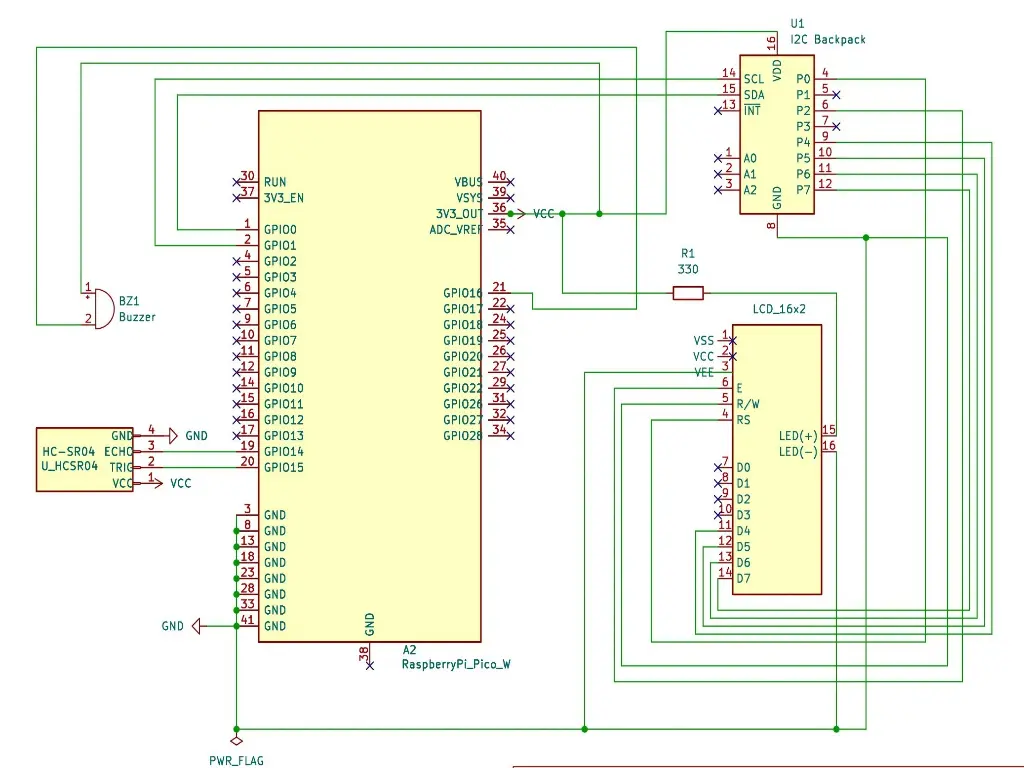Click the LED(-) pin label
This screenshot has height=768, width=1024.
pos(798,452)
